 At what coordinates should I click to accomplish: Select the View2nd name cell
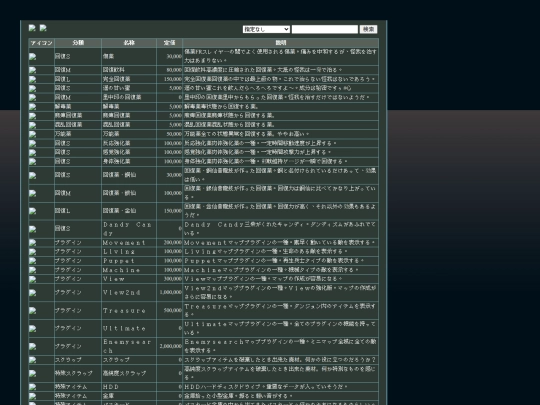coord(129,292)
